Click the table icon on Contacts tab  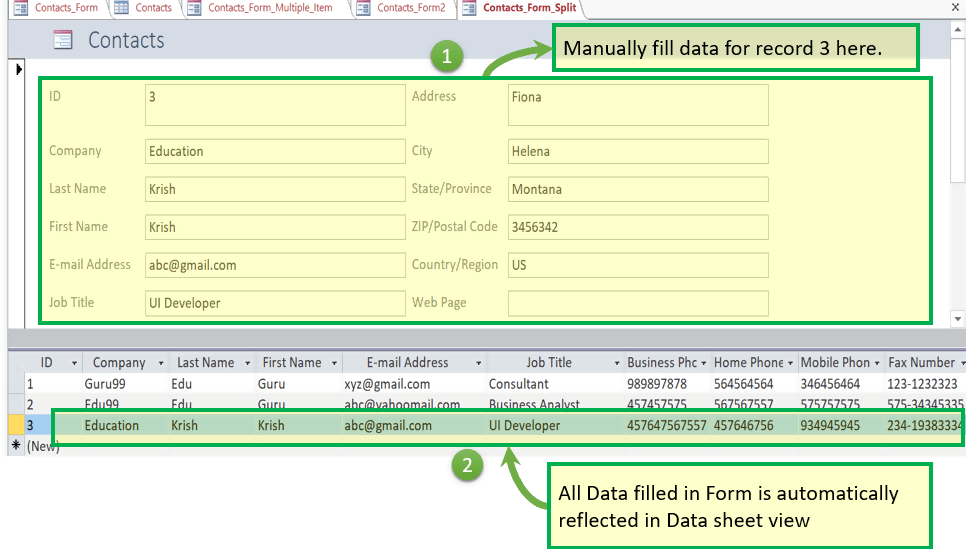(x=121, y=8)
